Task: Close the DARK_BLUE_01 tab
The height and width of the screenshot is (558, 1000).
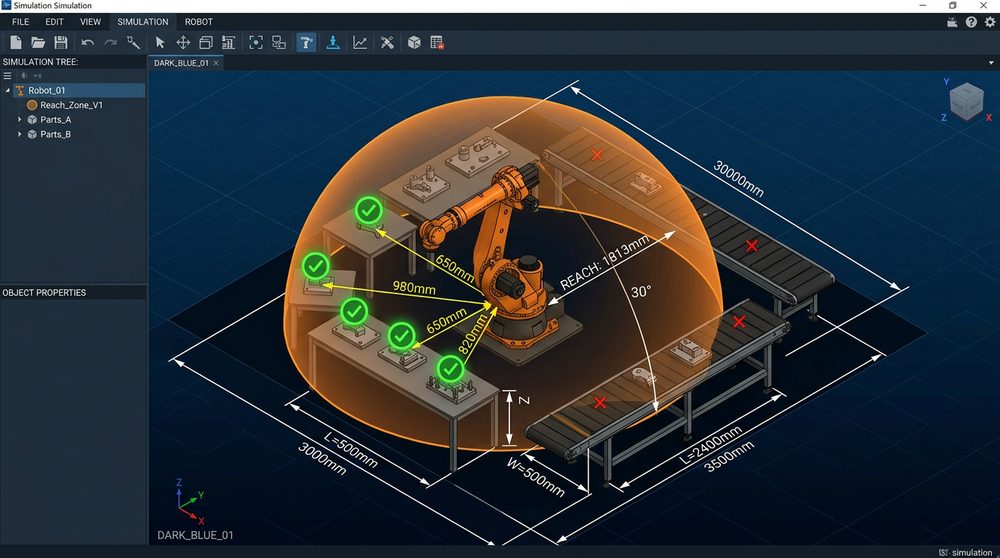Action: 216,63
